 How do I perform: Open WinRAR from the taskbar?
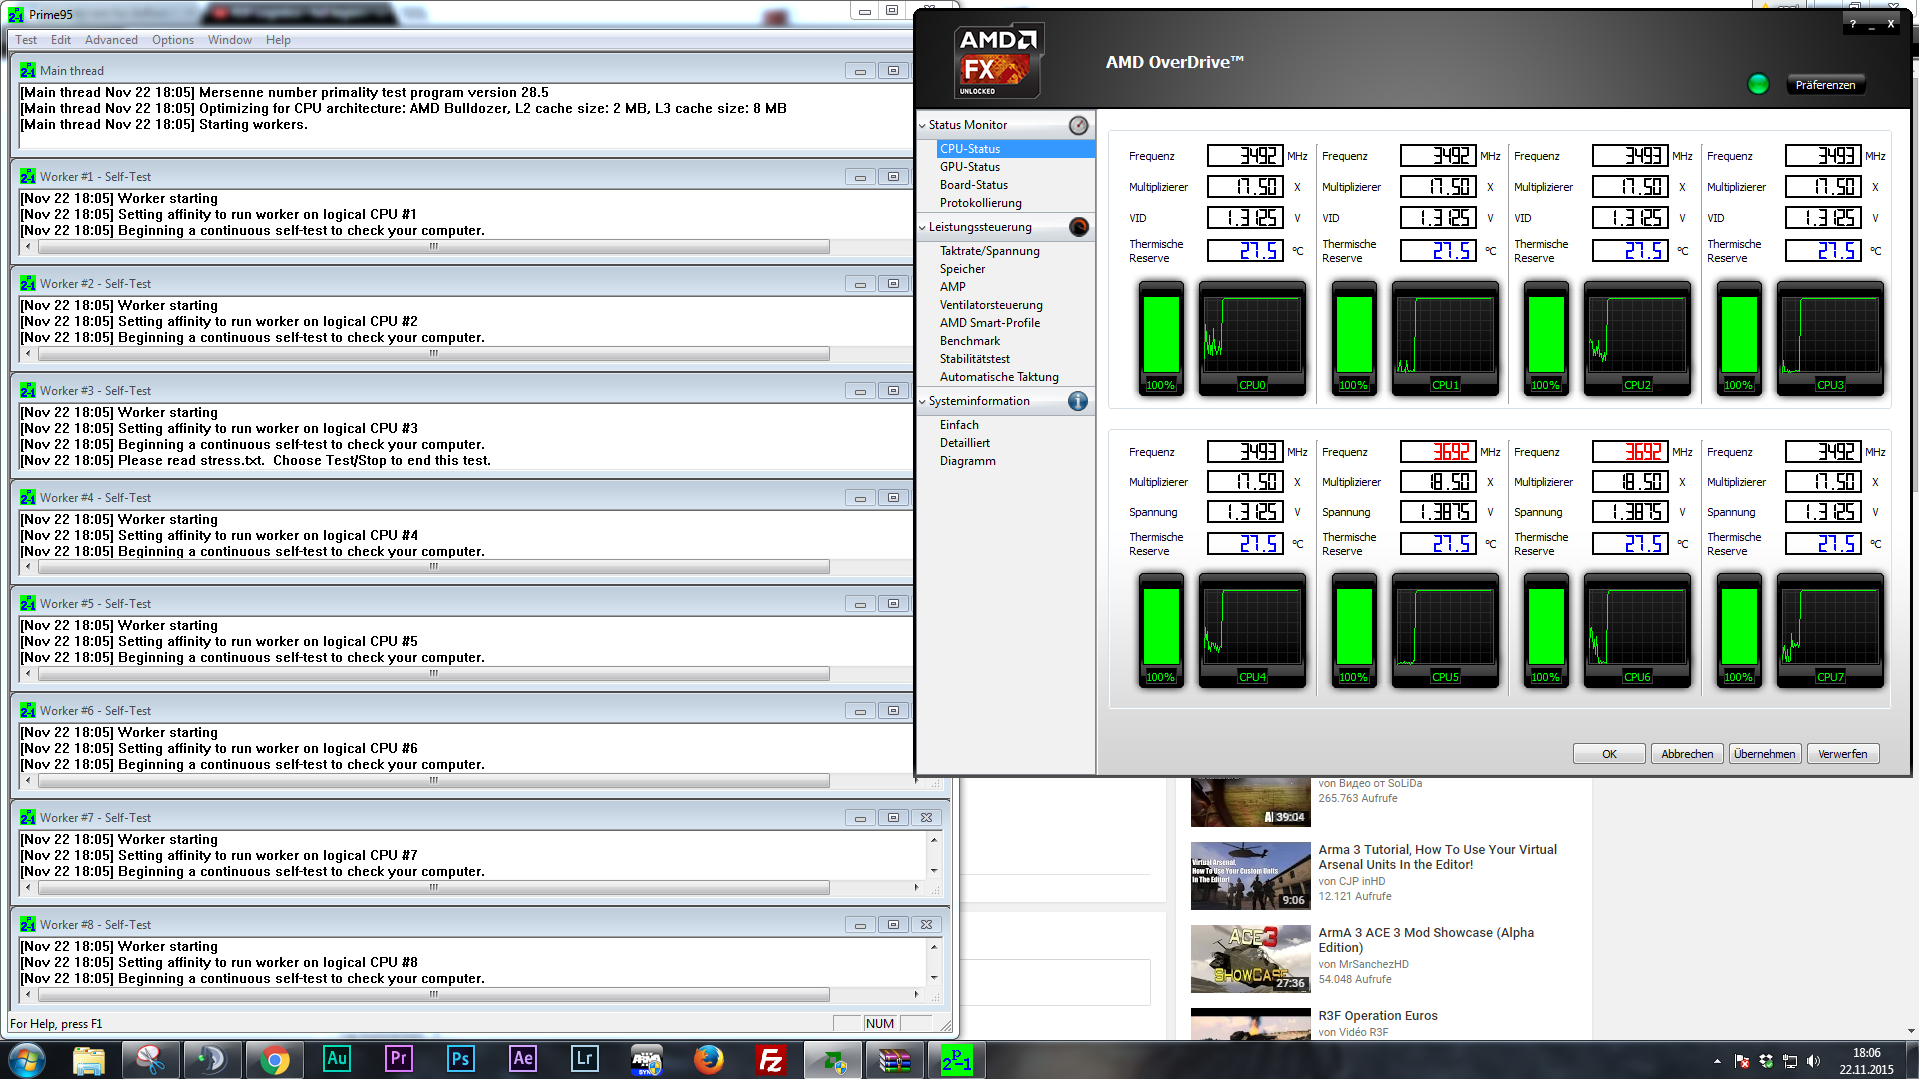(895, 1059)
